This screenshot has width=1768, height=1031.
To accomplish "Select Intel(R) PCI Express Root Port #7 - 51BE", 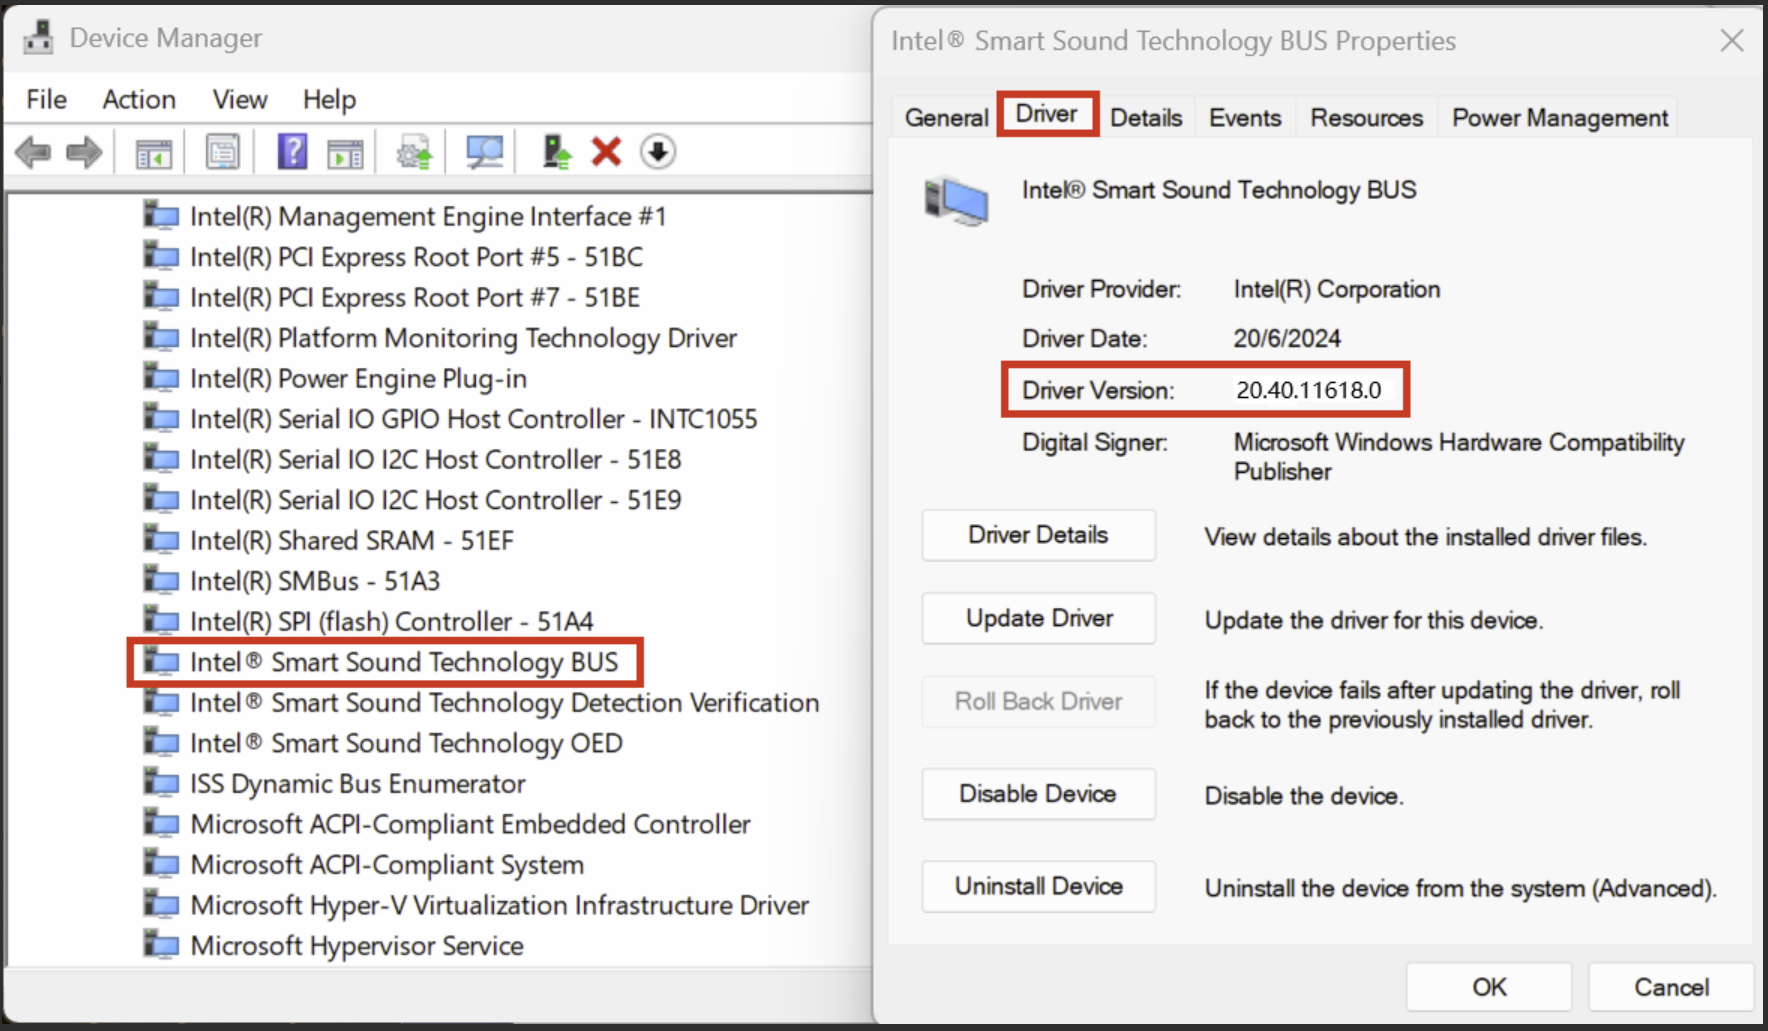I will [x=415, y=297].
